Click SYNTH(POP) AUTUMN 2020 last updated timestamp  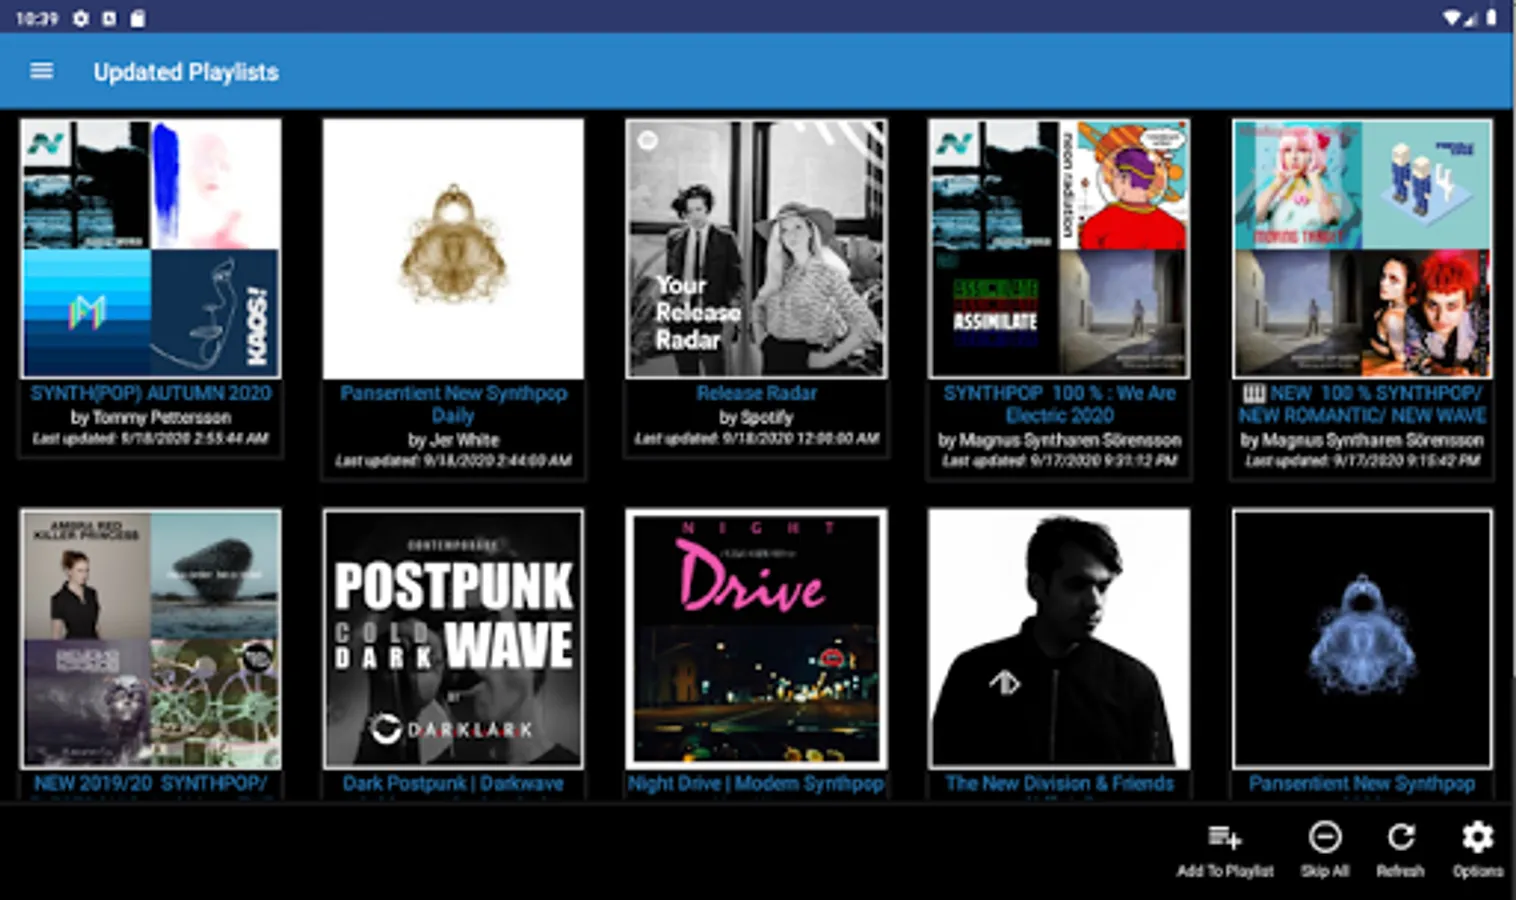(x=150, y=438)
